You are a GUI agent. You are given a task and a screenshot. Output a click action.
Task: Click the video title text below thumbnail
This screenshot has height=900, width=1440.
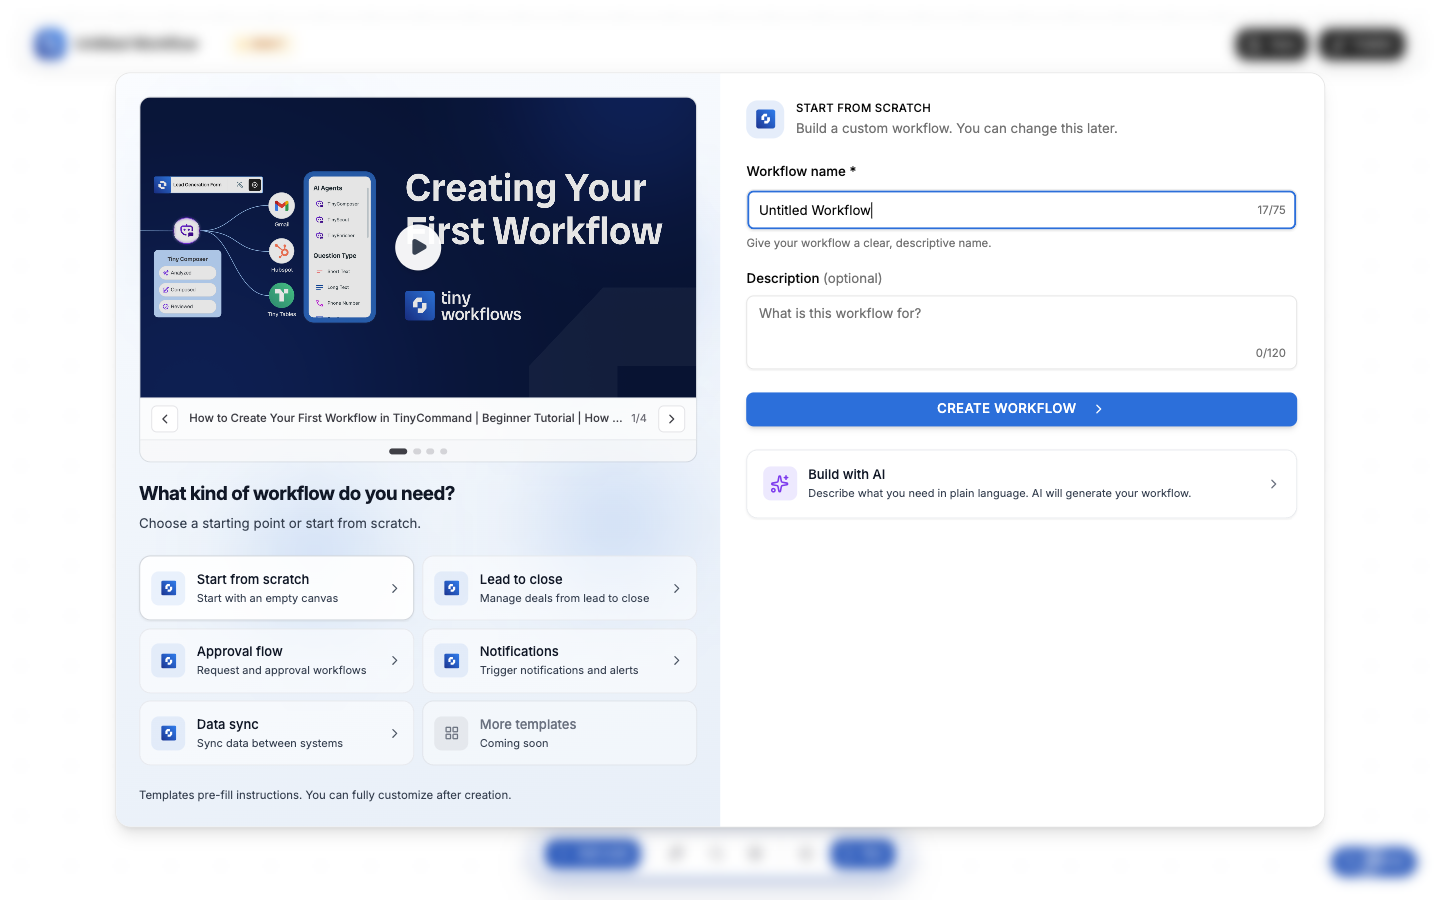coord(405,419)
